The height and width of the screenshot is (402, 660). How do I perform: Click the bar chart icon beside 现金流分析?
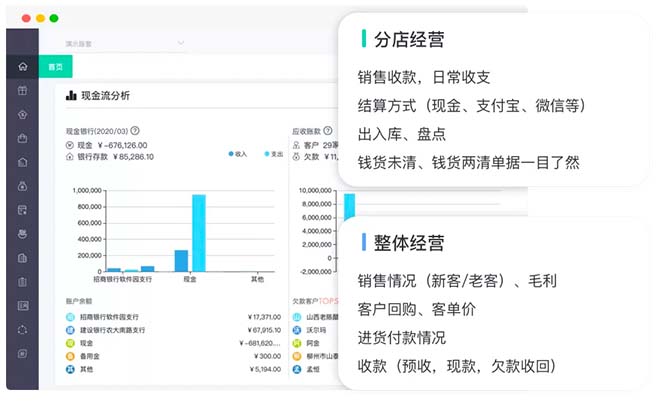point(71,96)
